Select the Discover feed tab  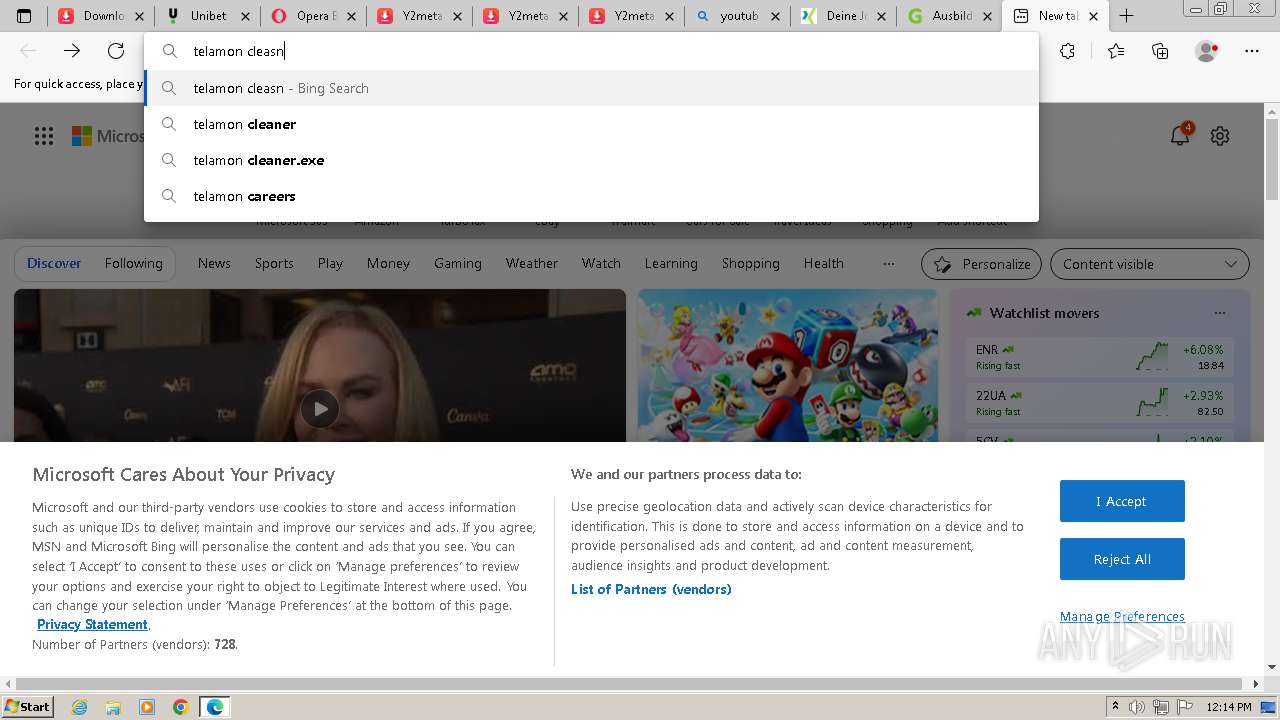coord(54,264)
